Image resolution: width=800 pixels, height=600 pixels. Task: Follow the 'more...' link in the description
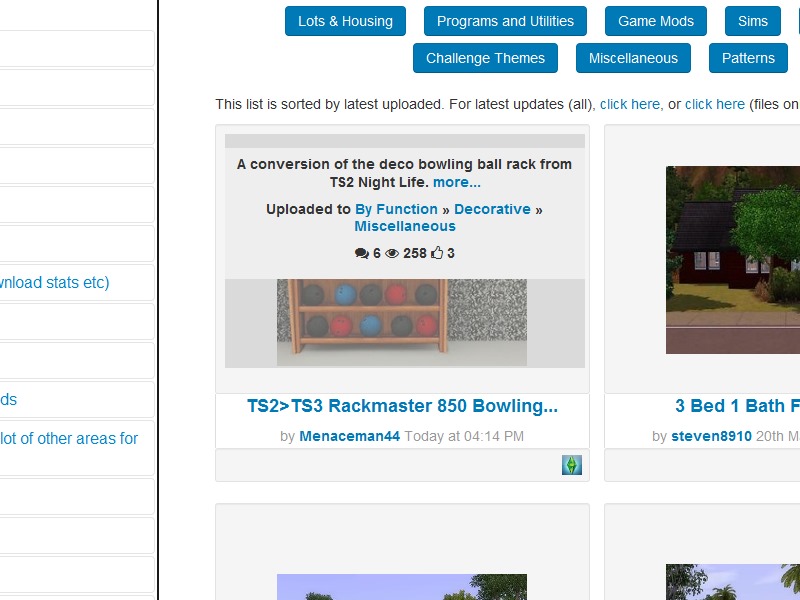(x=456, y=182)
